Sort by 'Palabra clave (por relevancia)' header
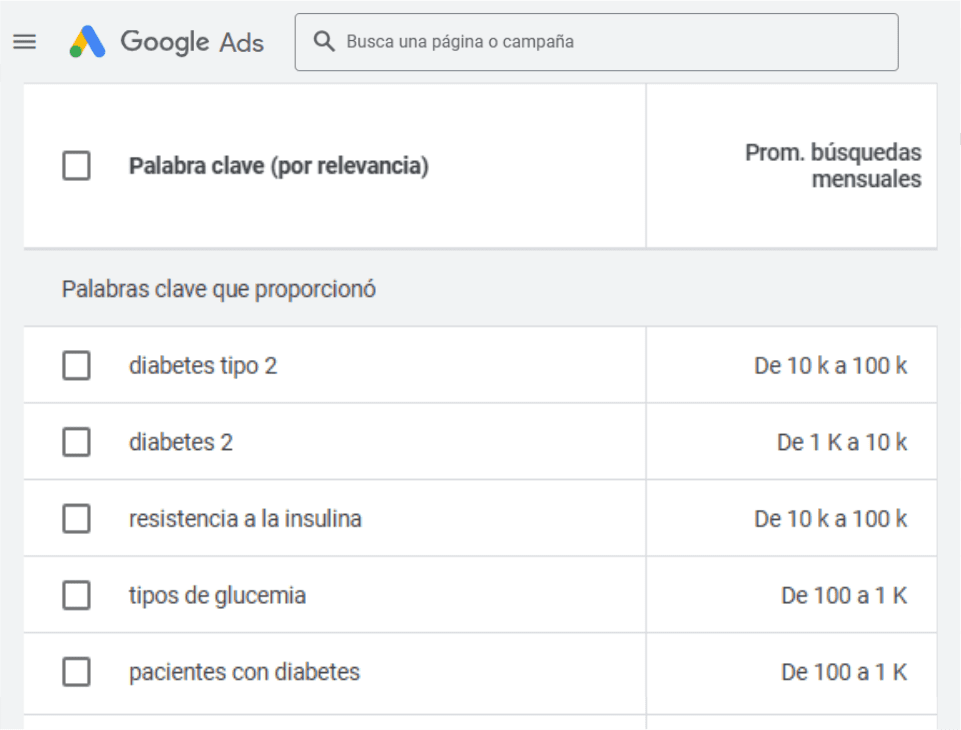 point(278,166)
